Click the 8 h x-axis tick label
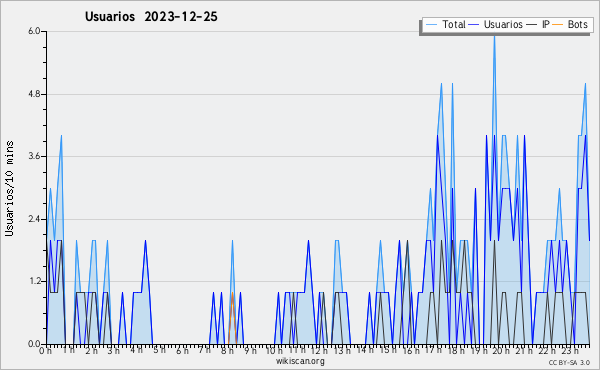This screenshot has height=370, width=600. pos(227,351)
